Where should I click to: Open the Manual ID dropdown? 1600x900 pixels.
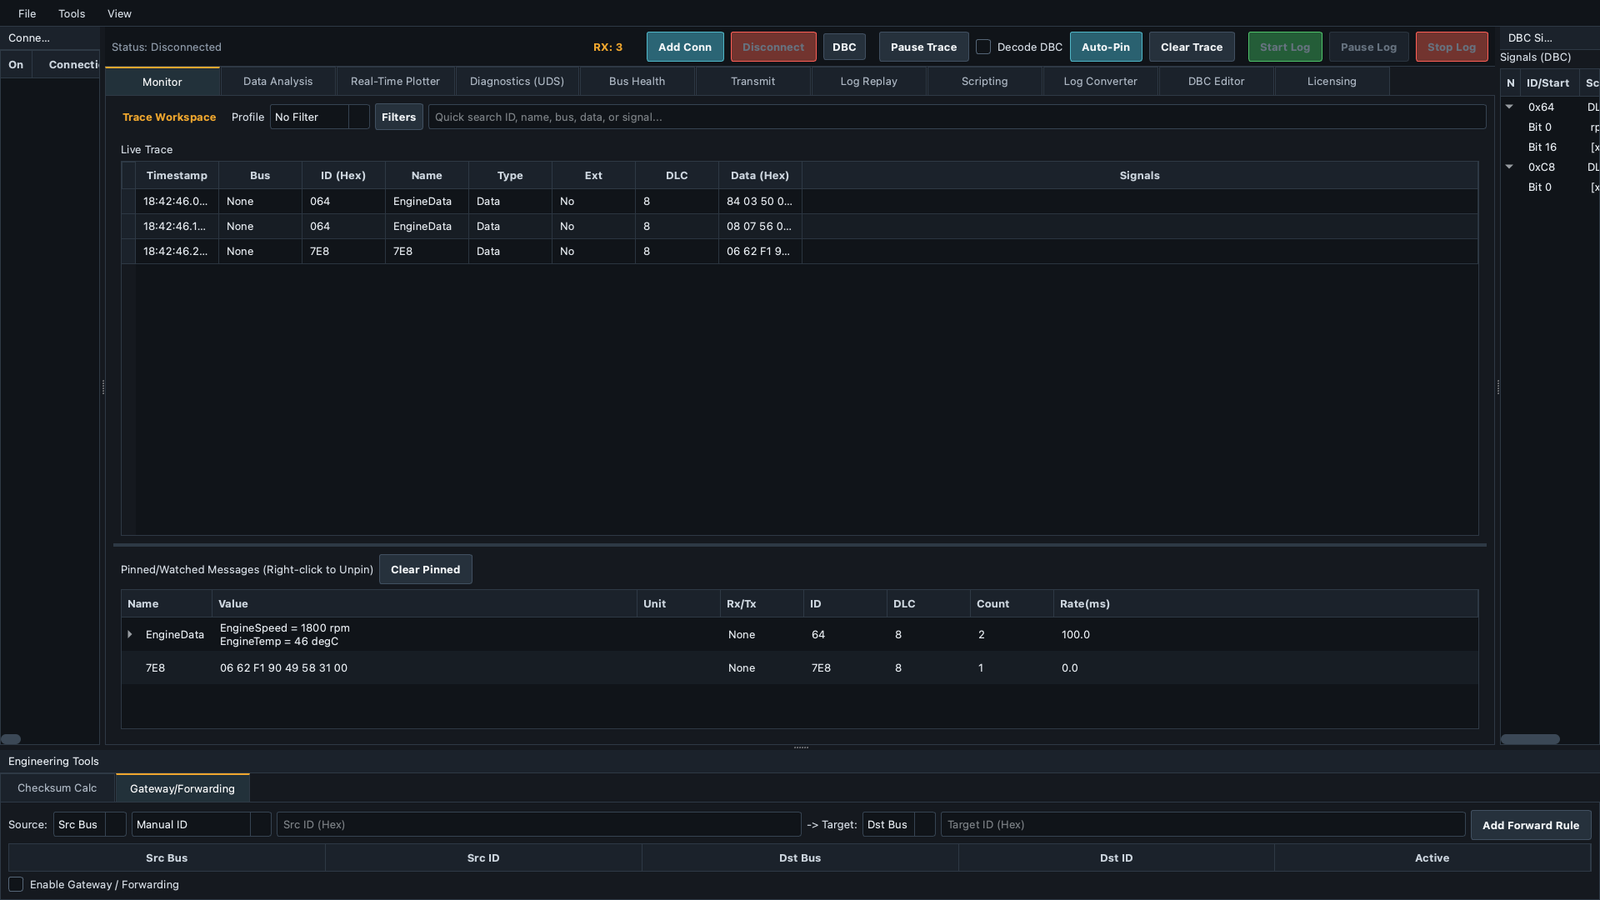[x=201, y=825]
